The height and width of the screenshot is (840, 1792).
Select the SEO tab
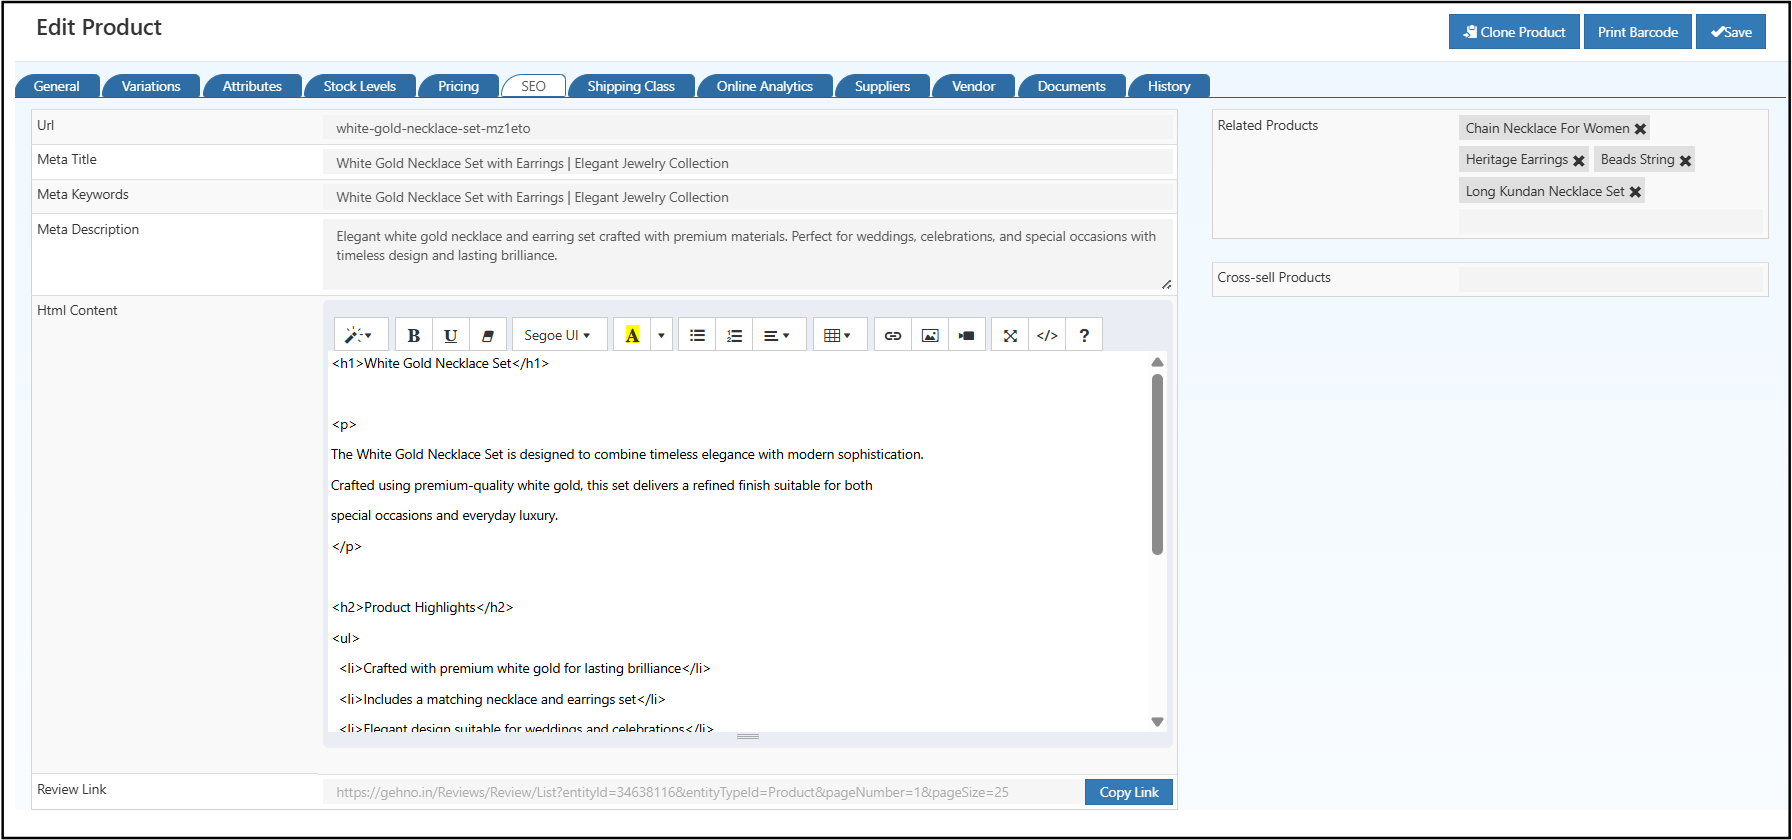(534, 86)
